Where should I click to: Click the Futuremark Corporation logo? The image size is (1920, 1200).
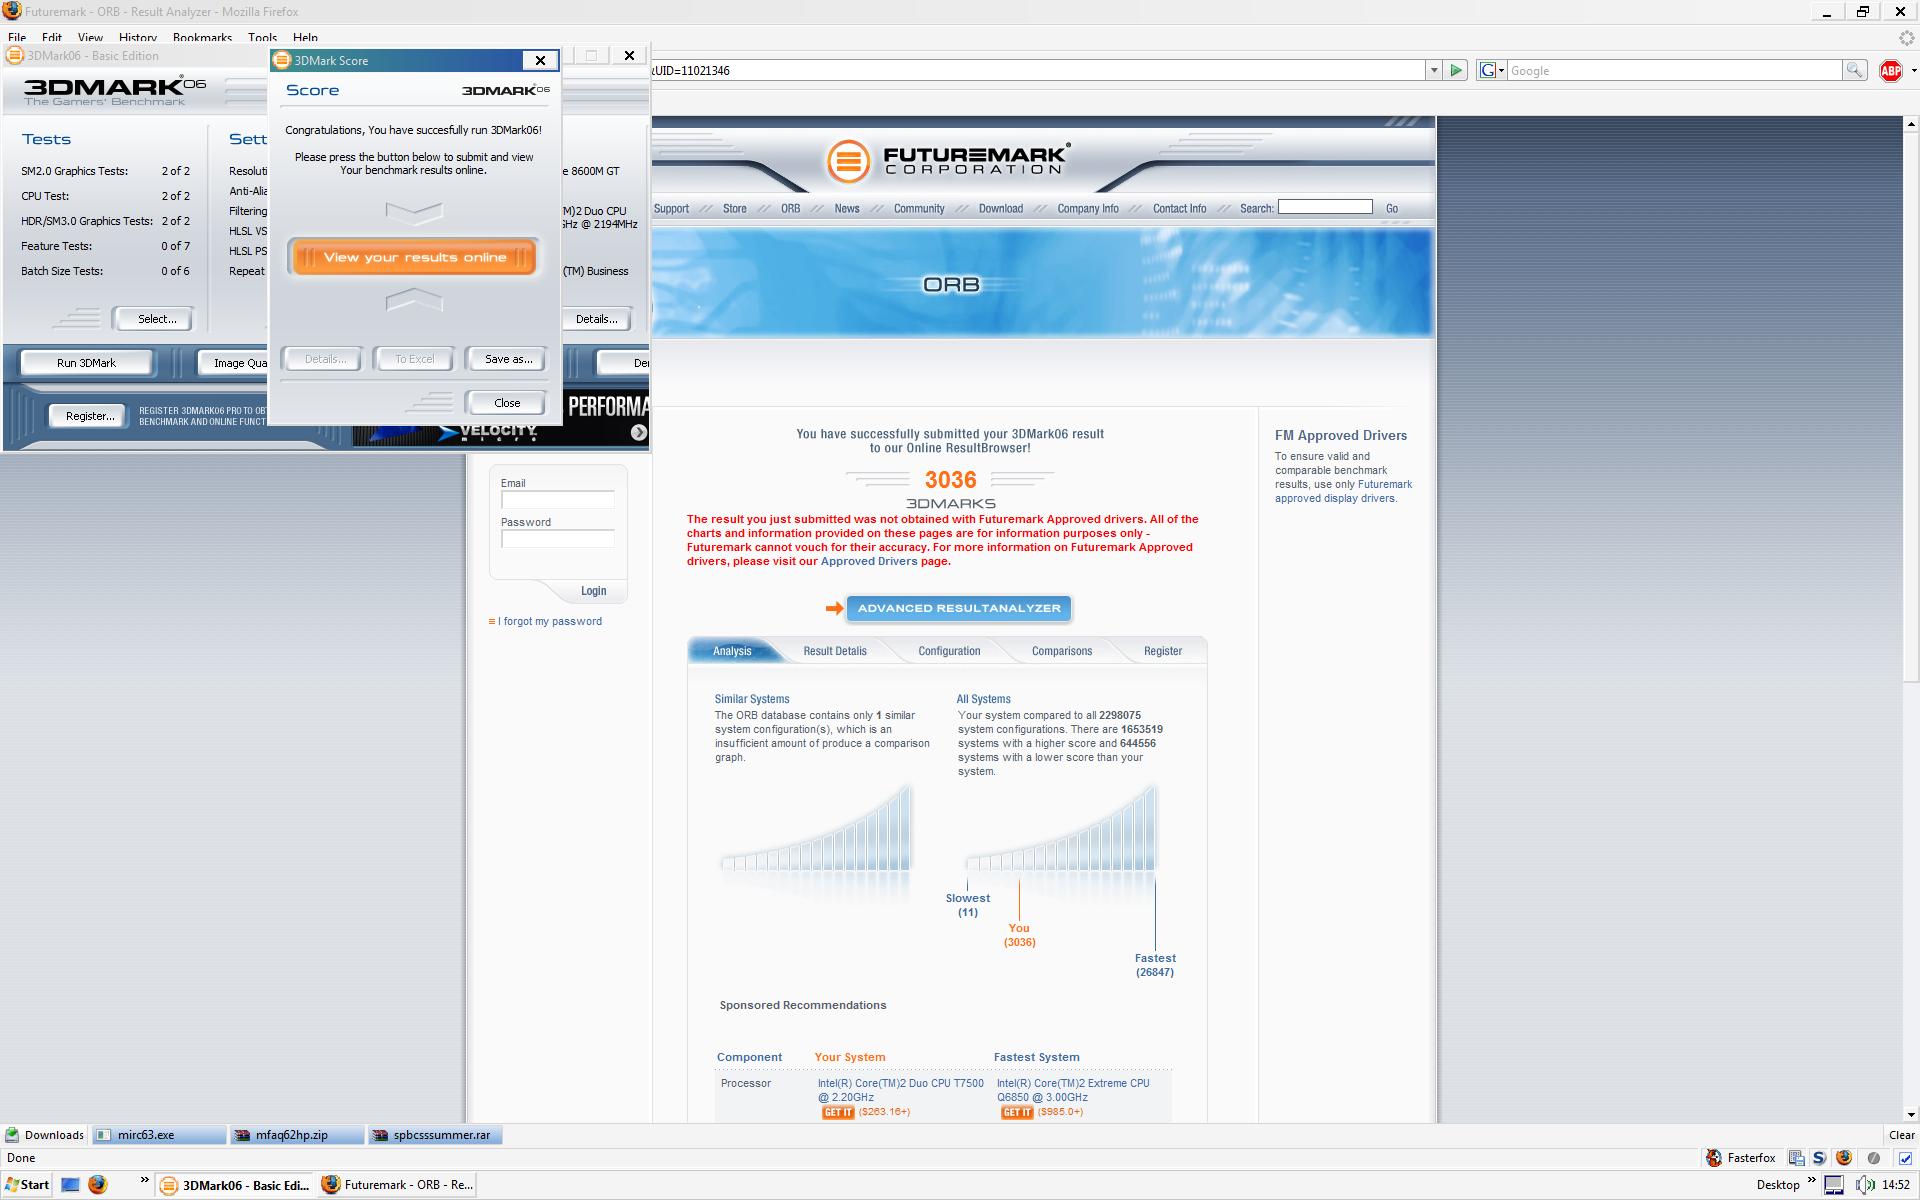point(948,160)
